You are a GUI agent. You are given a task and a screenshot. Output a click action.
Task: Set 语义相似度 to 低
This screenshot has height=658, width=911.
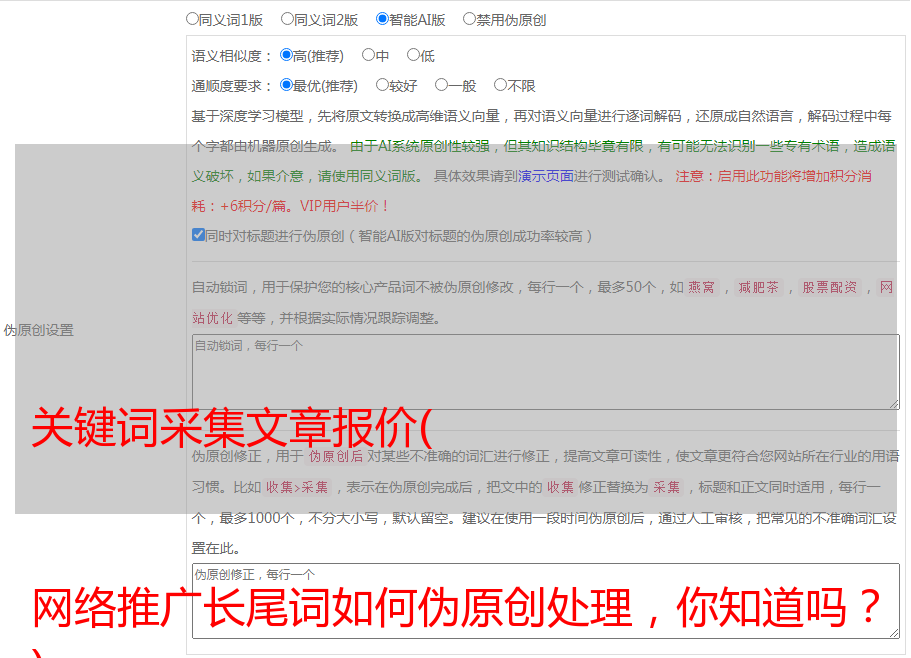413,55
